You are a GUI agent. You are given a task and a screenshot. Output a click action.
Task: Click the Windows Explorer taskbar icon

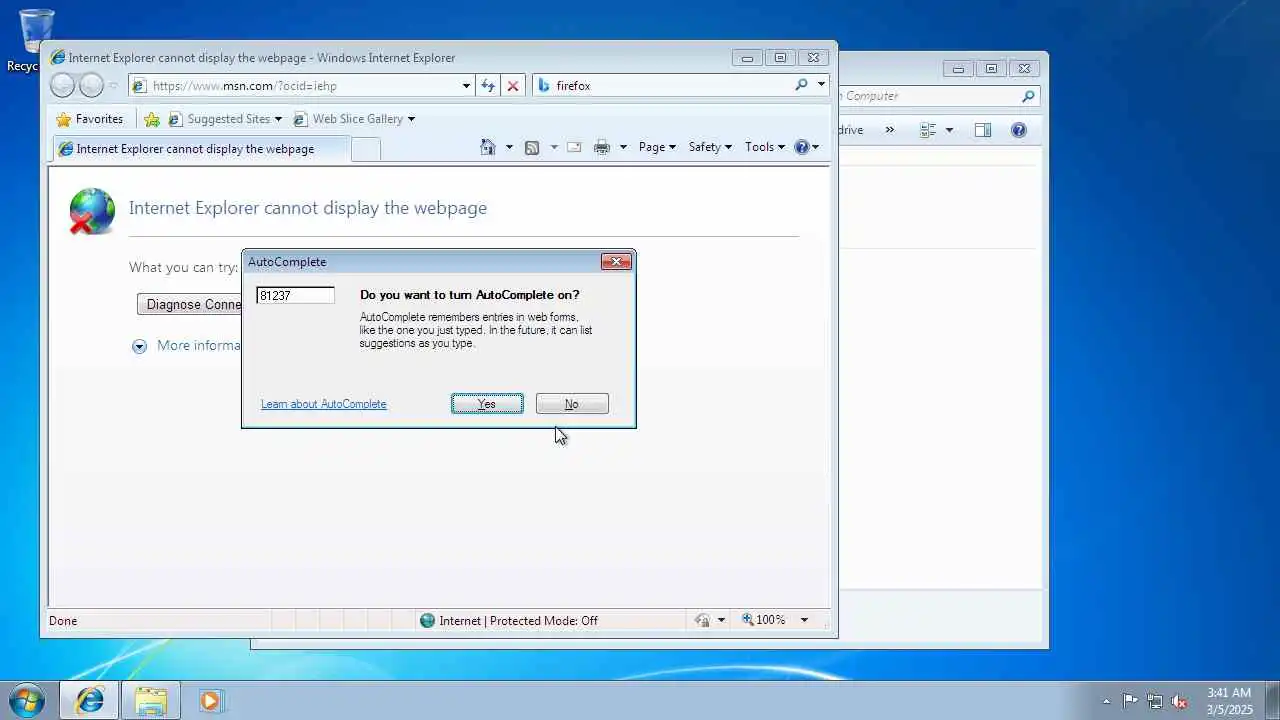pyautogui.click(x=151, y=701)
